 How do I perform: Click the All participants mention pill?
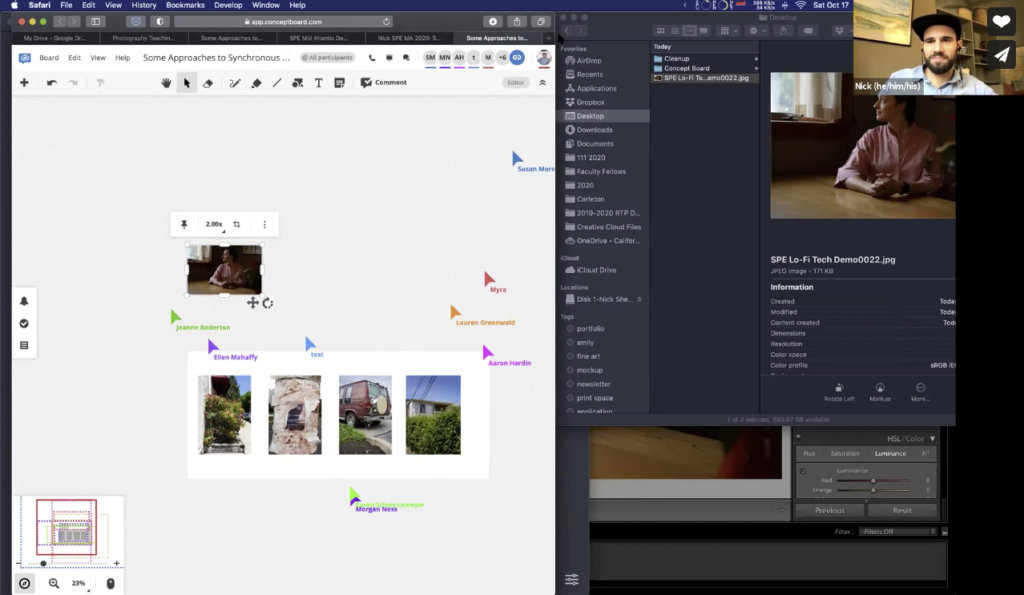pyautogui.click(x=327, y=57)
